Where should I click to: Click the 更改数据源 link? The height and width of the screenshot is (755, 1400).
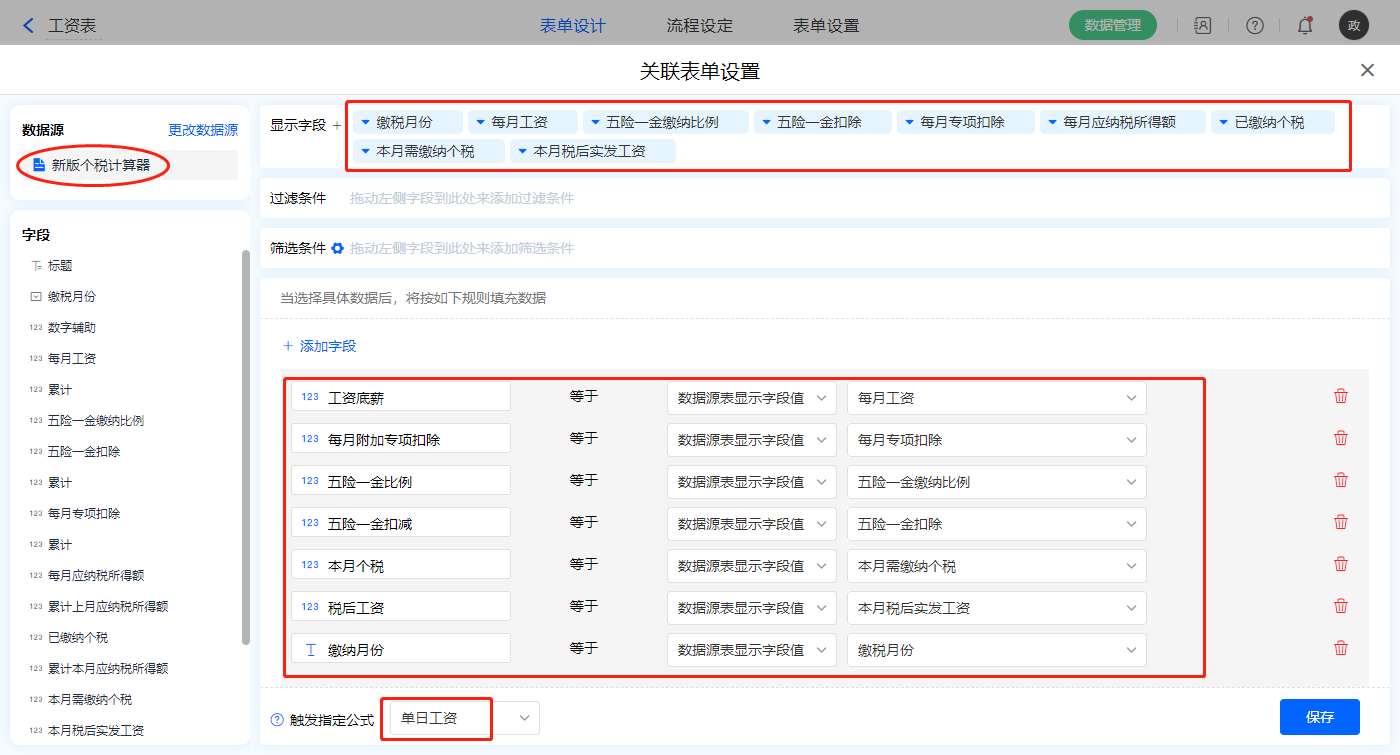[x=203, y=130]
